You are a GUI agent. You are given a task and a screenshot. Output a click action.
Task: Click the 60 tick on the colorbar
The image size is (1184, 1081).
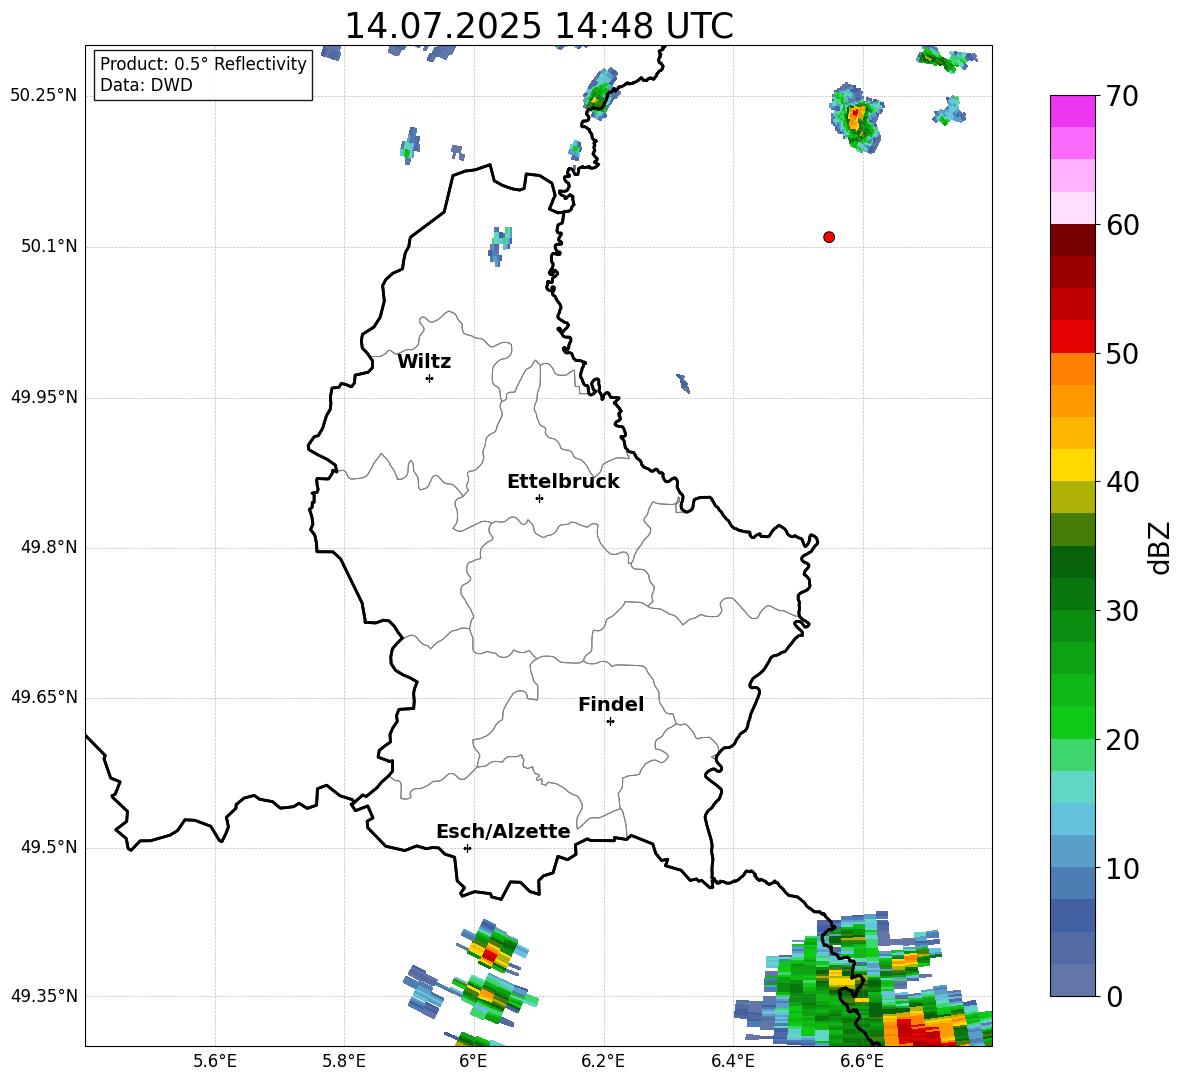[x=1122, y=225]
